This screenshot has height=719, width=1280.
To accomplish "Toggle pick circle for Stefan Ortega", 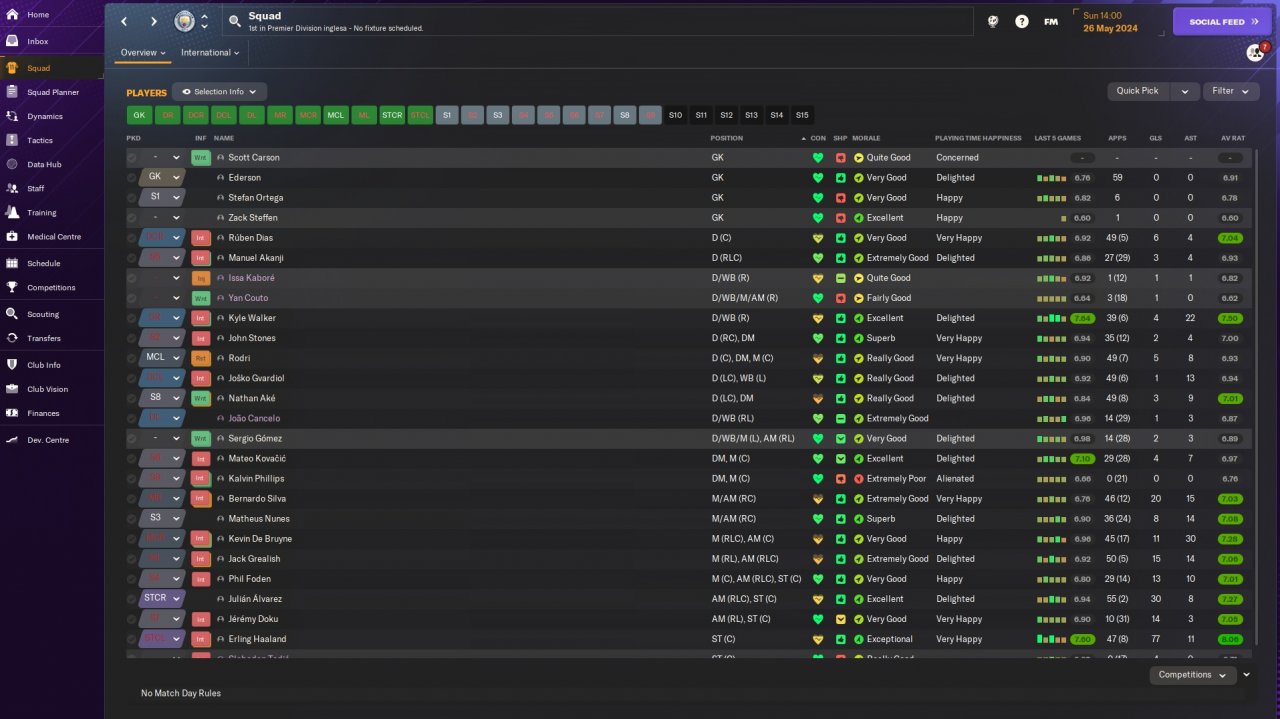I will (132, 198).
